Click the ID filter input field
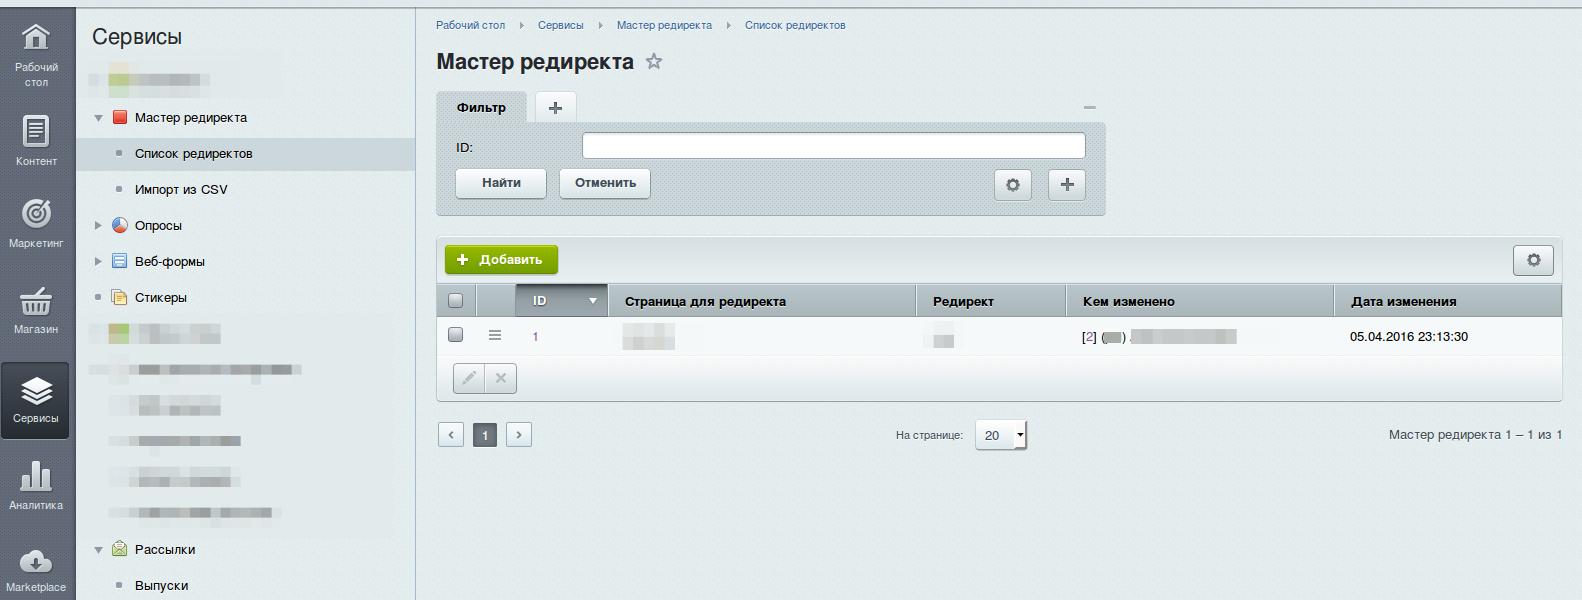Image resolution: width=1582 pixels, height=600 pixels. (833, 146)
